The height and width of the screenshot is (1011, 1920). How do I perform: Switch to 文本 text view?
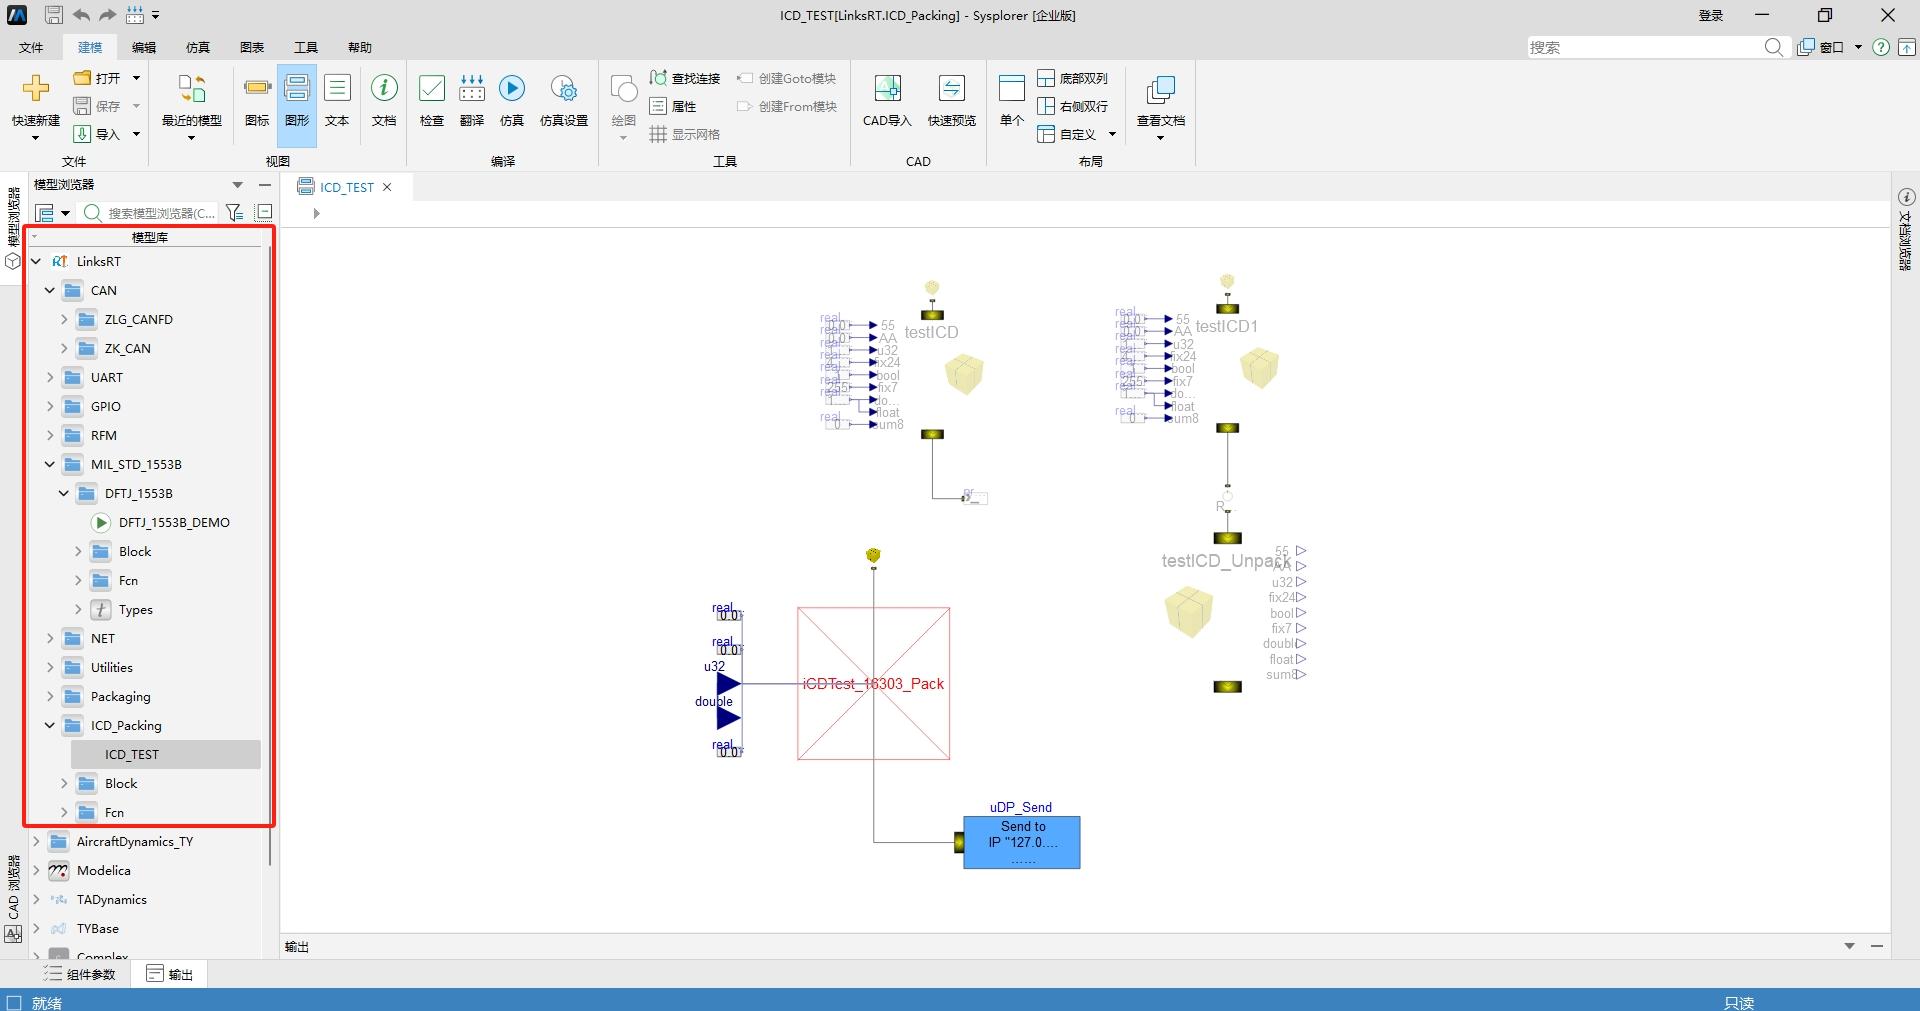337,100
